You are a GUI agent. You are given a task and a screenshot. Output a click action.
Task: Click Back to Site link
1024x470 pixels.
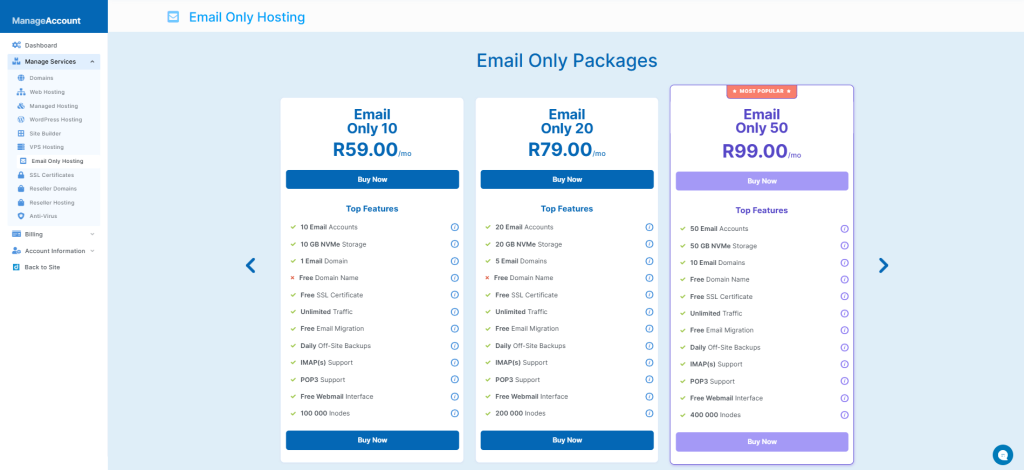tap(42, 267)
